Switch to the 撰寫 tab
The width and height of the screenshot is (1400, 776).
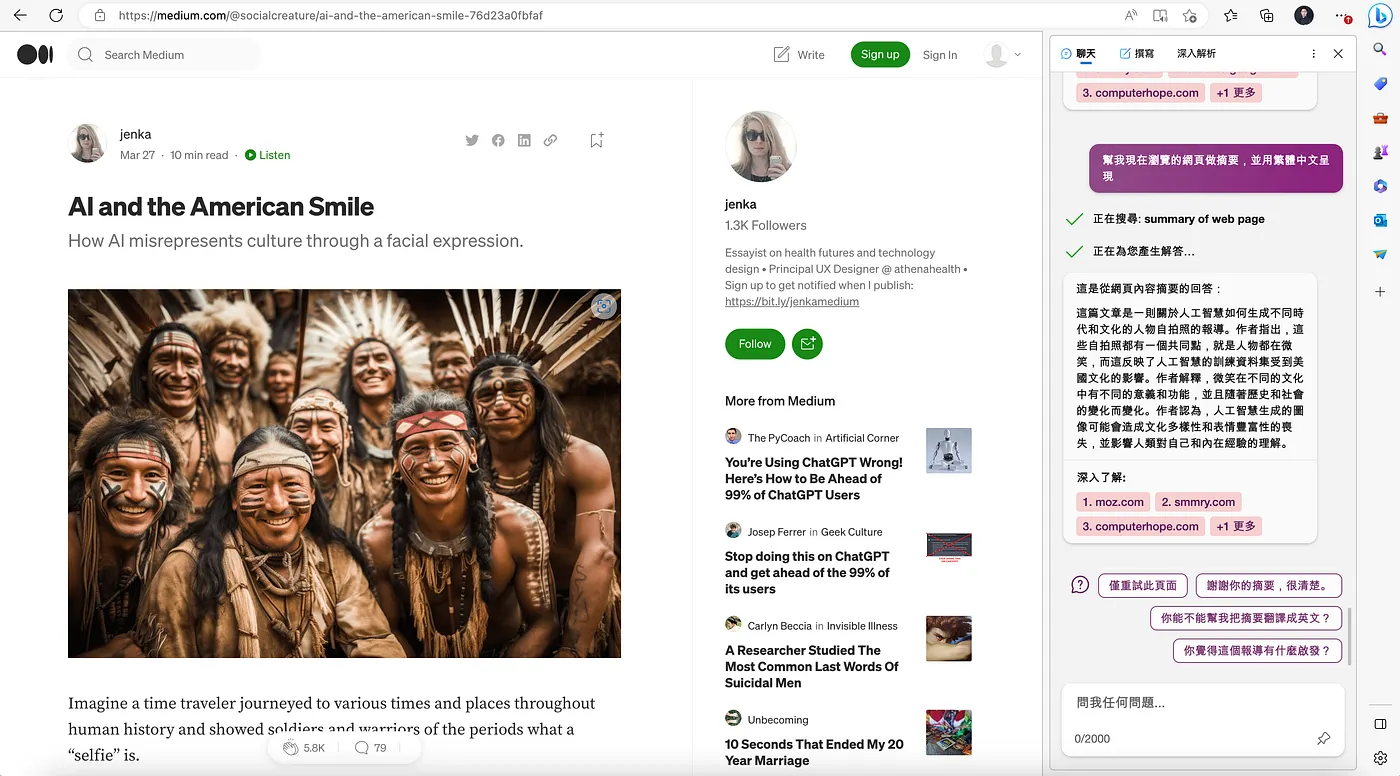1136,54
